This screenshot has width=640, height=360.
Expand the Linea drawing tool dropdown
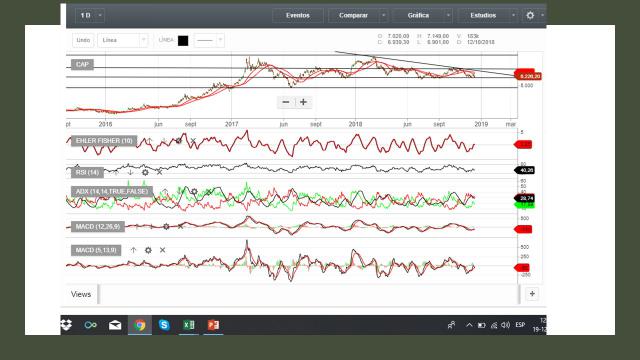(122, 40)
